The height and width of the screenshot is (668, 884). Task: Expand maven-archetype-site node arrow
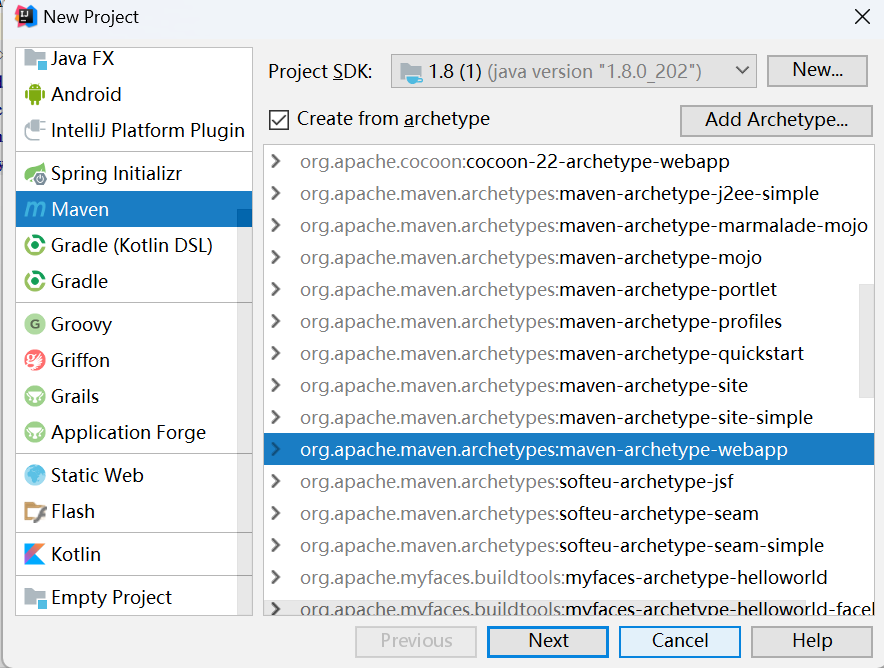click(x=276, y=386)
